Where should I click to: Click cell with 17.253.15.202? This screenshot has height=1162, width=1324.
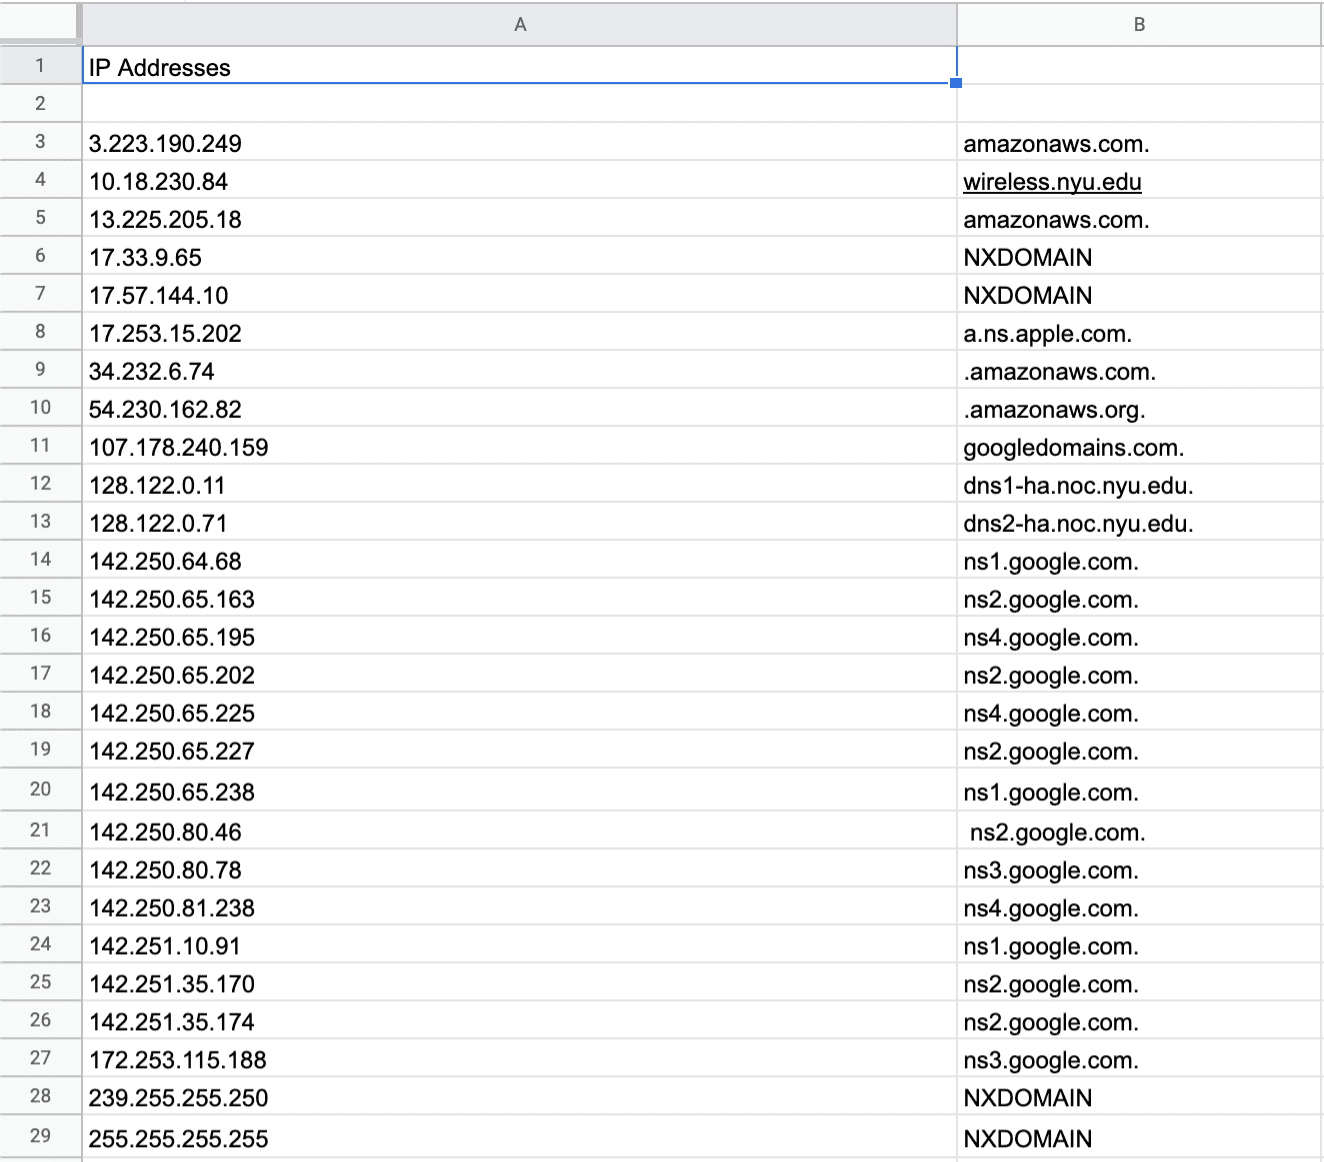(519, 333)
